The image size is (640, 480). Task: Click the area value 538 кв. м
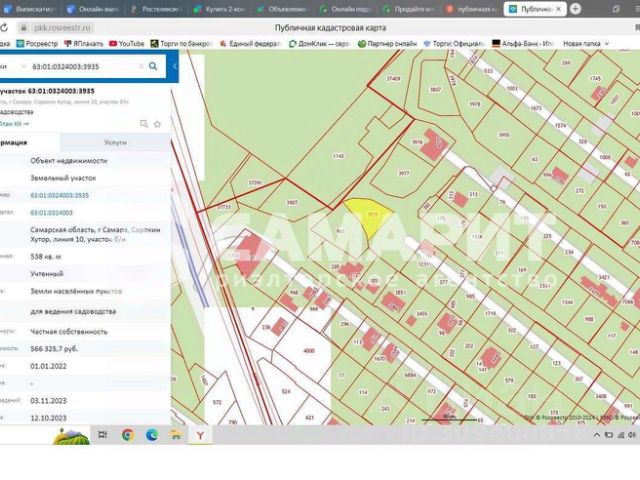(46, 257)
